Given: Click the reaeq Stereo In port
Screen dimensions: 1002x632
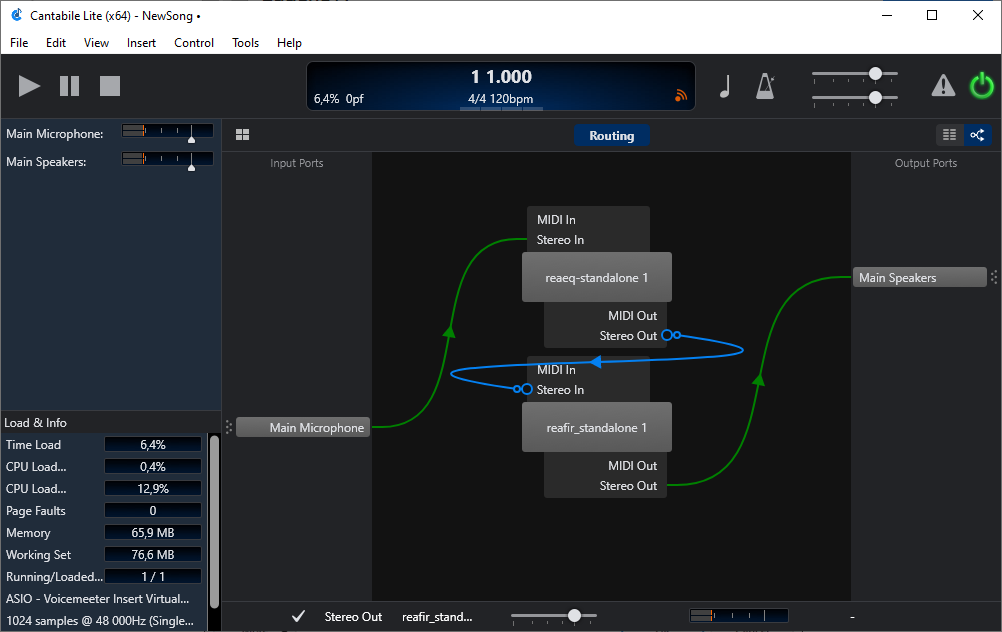Looking at the screenshot, I should (x=560, y=240).
